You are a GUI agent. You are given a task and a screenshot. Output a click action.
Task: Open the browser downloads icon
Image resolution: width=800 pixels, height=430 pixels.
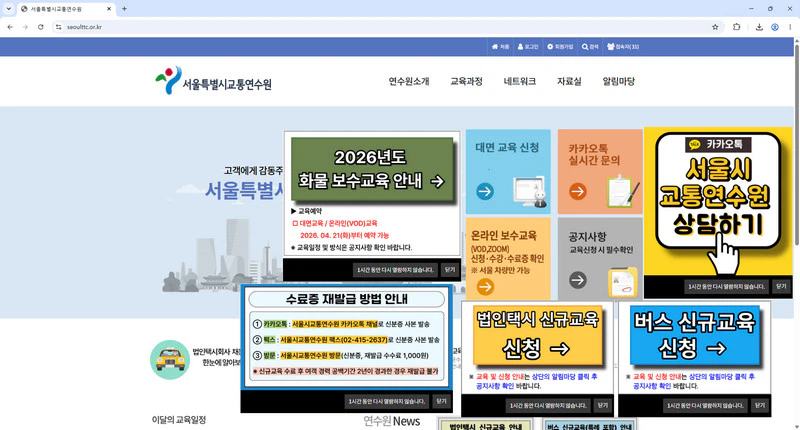759,27
